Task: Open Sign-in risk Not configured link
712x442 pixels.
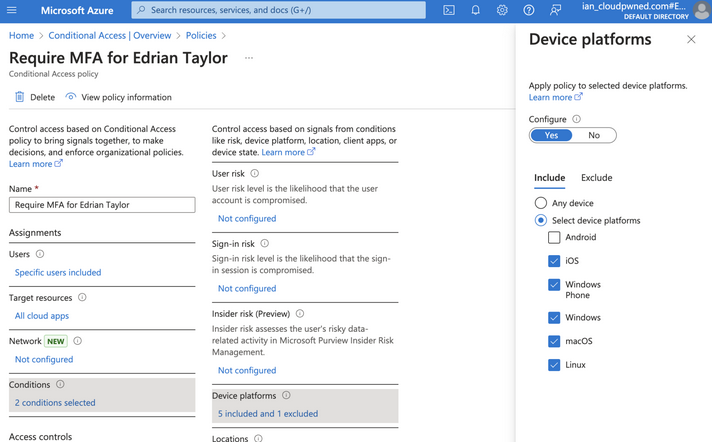Action: (247, 288)
